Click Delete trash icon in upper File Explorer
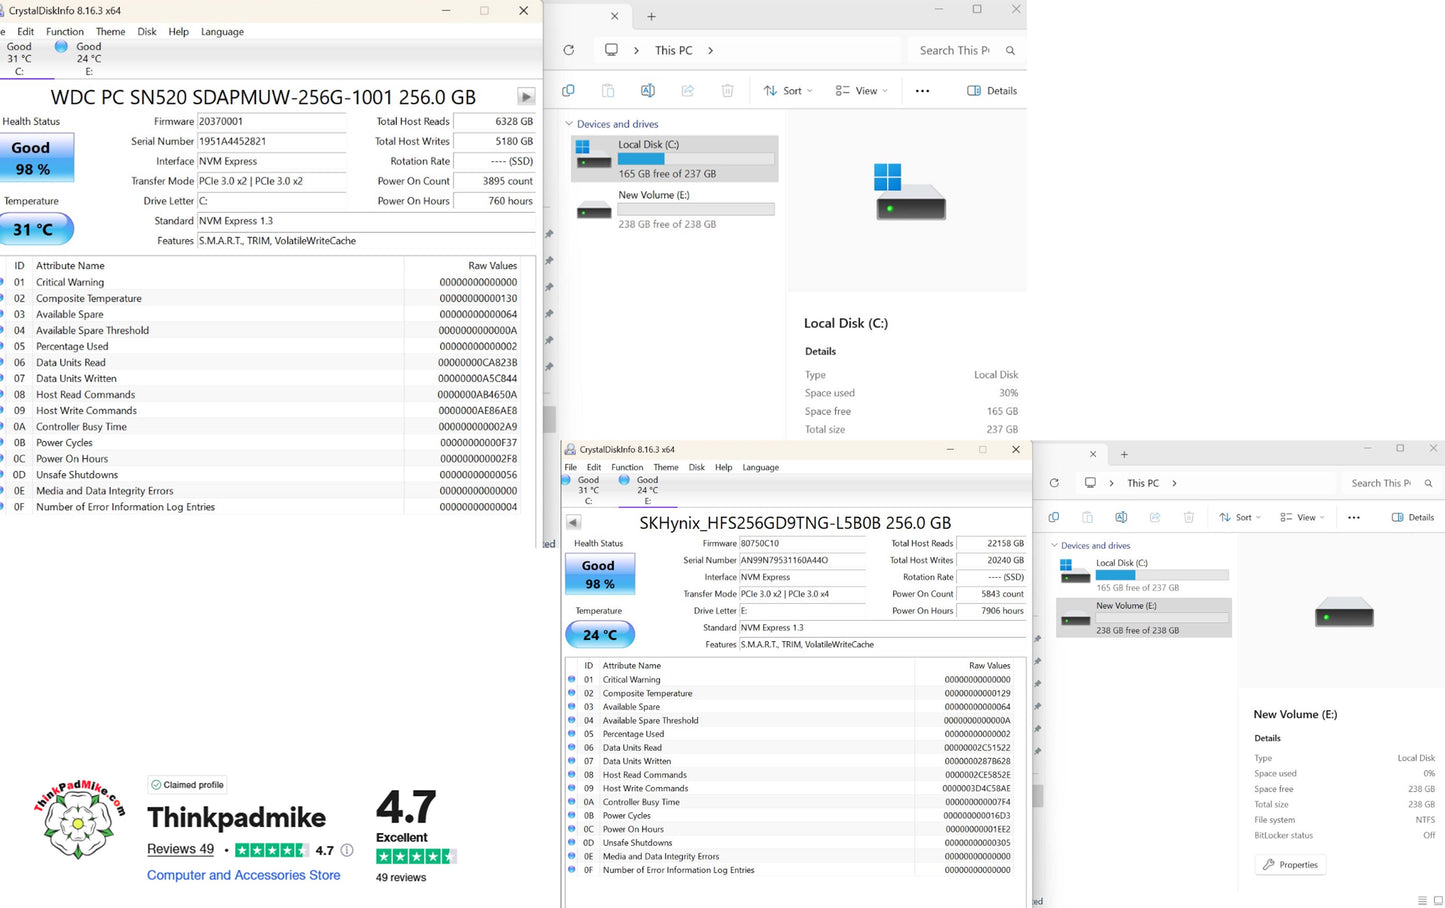This screenshot has height=908, width=1445. [x=728, y=91]
